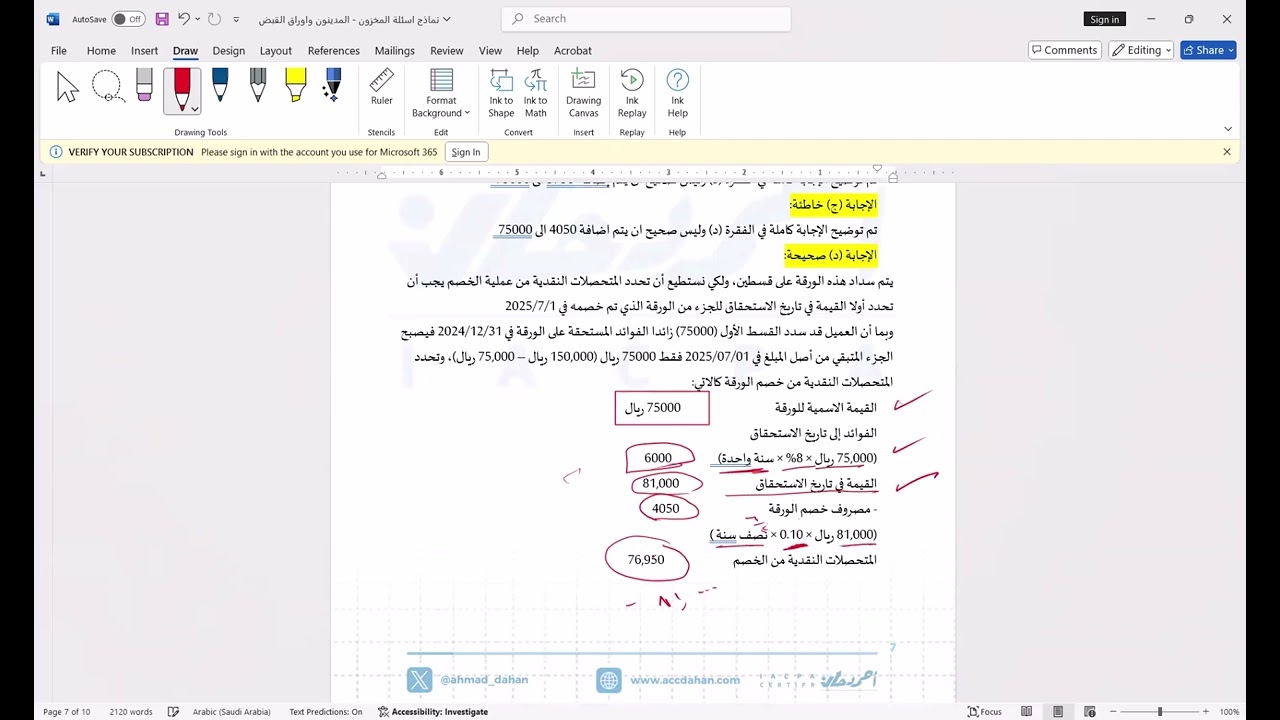Click the Redo button
1280x720 pixels.
coord(214,19)
